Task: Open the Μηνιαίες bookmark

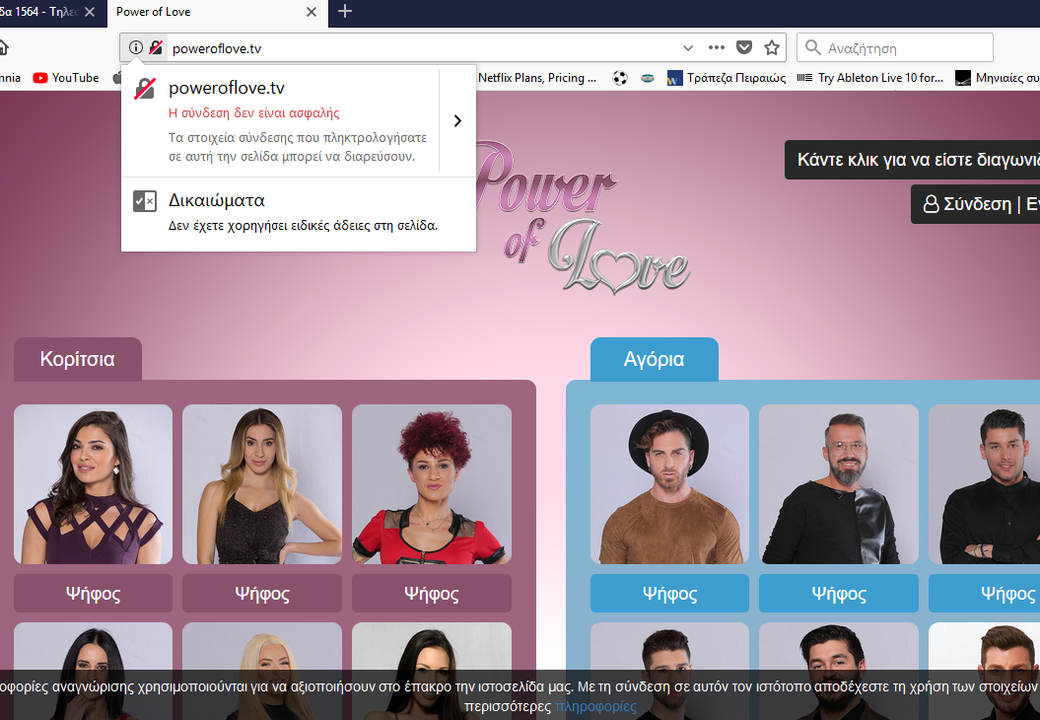Action: 997,78
